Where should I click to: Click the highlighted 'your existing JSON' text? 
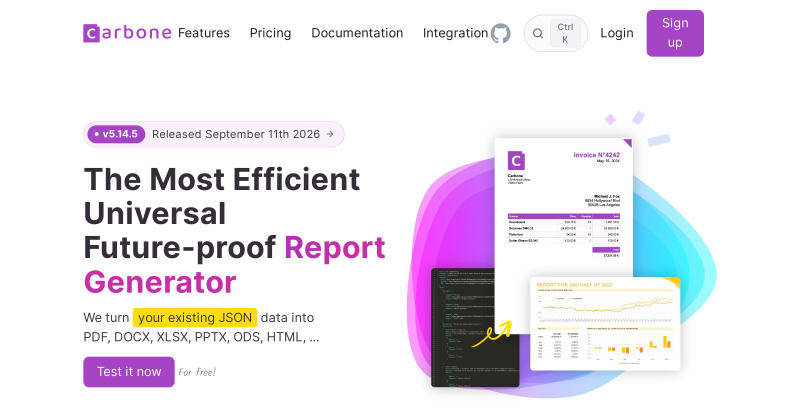(x=194, y=317)
